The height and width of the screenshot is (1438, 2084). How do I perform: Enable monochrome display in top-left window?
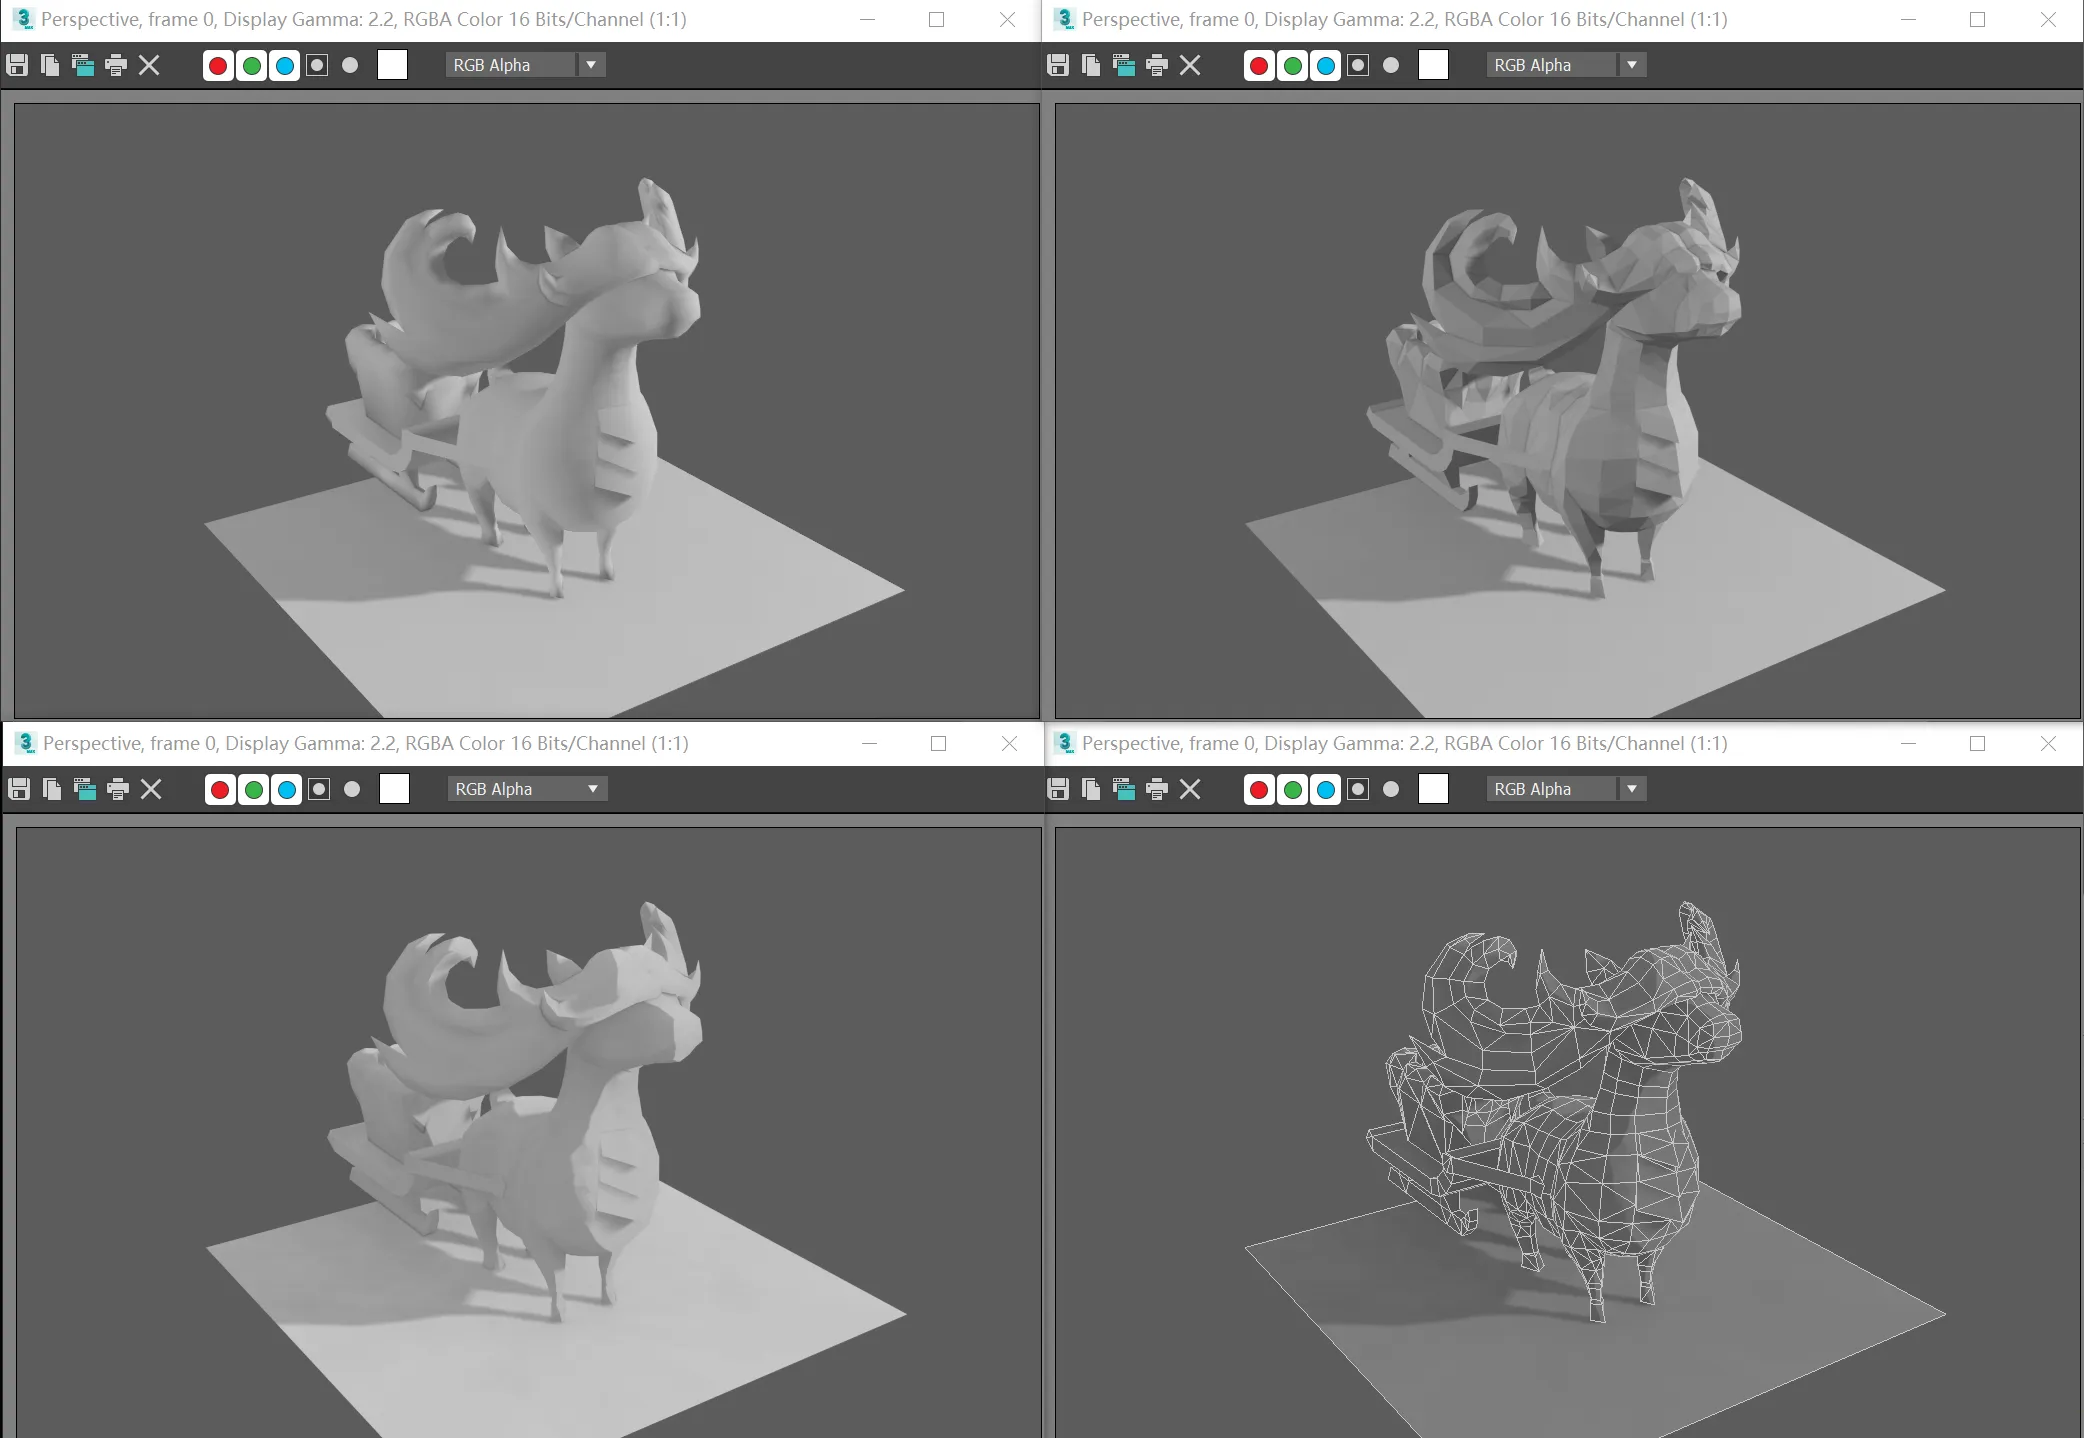pyautogui.click(x=350, y=65)
